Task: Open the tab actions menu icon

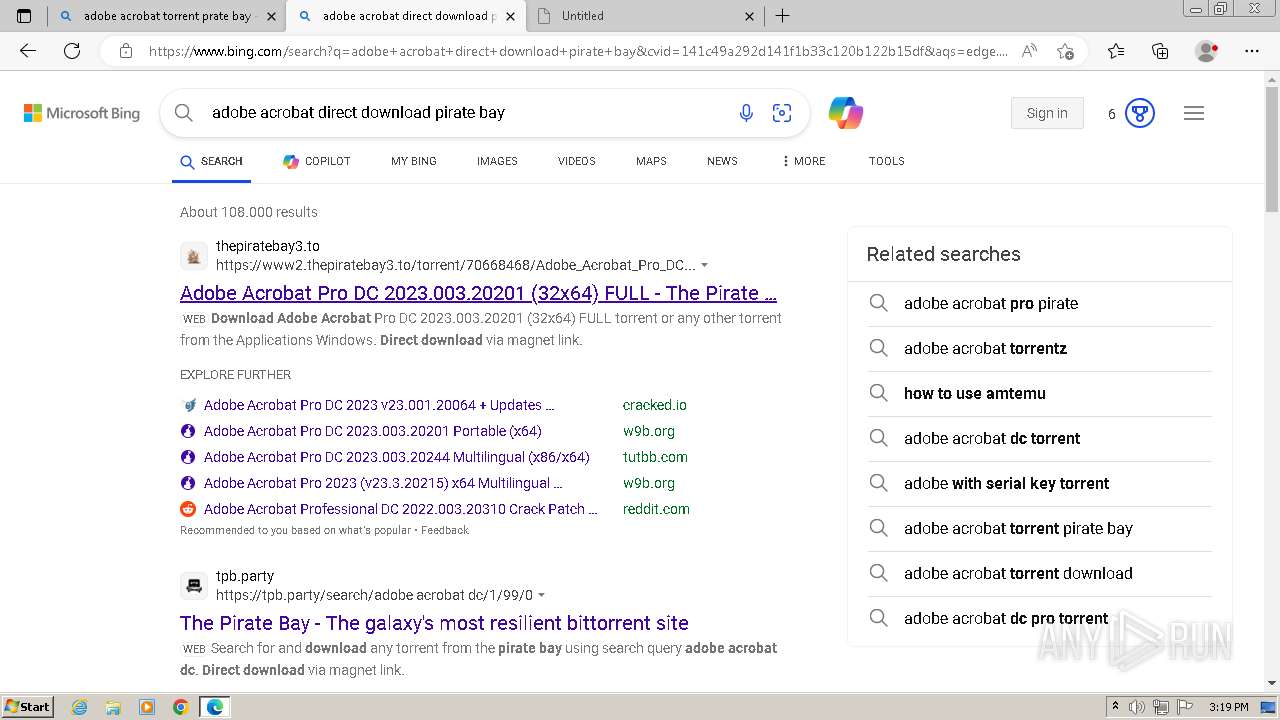Action: 24,16
